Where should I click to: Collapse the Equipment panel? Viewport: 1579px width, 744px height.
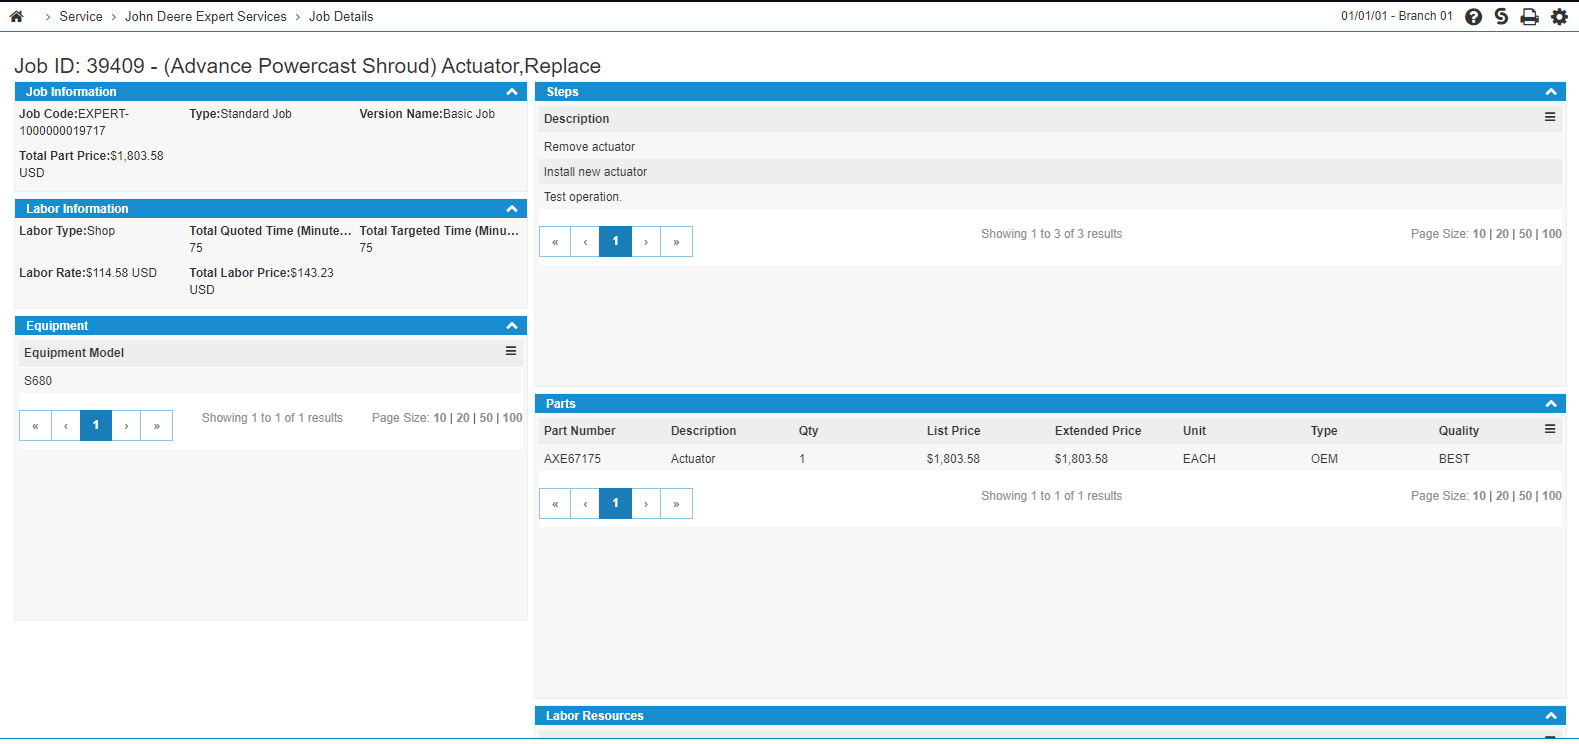[512, 326]
